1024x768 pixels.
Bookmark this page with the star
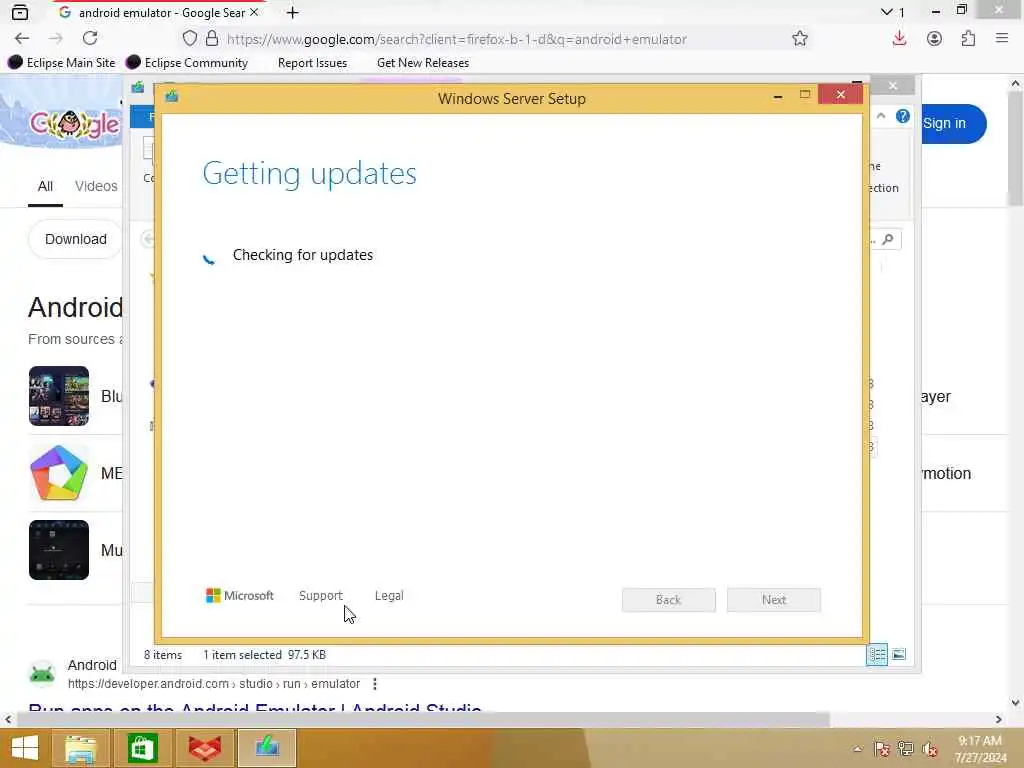800,39
